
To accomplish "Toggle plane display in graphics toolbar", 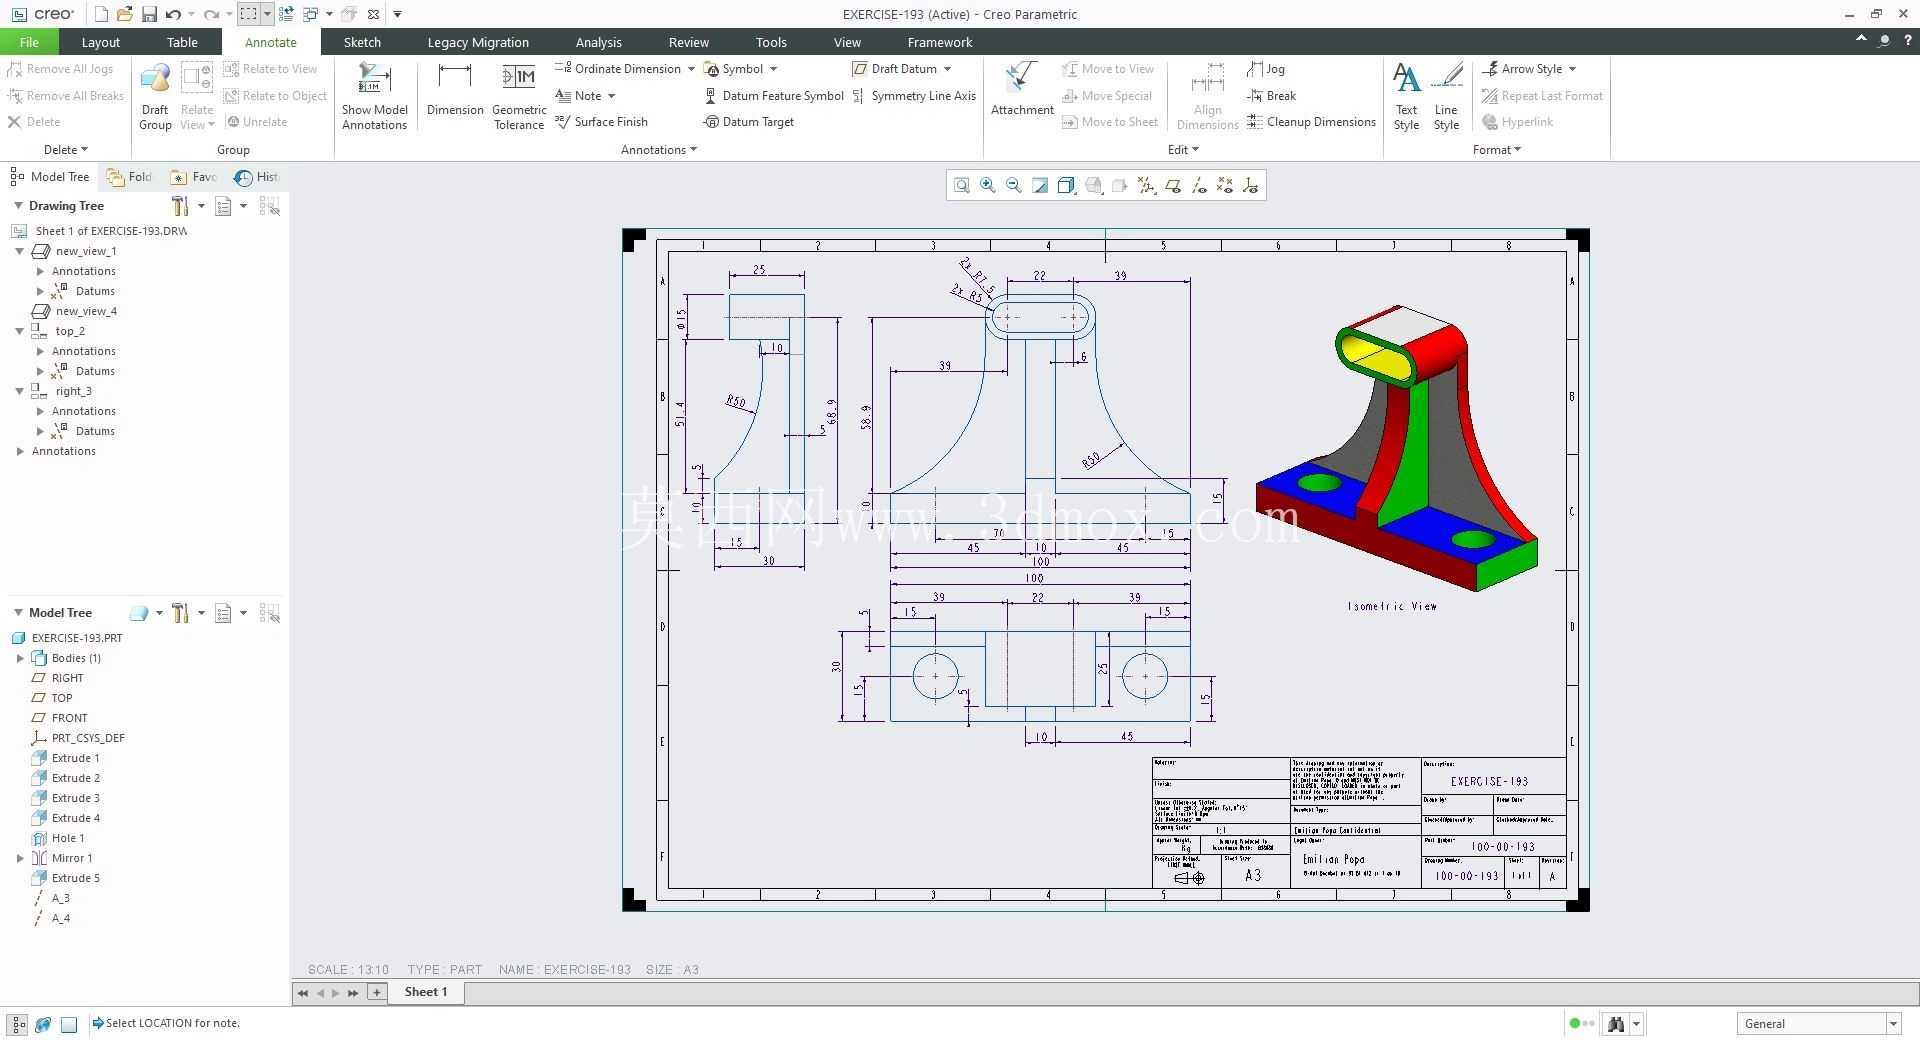I will [1172, 185].
